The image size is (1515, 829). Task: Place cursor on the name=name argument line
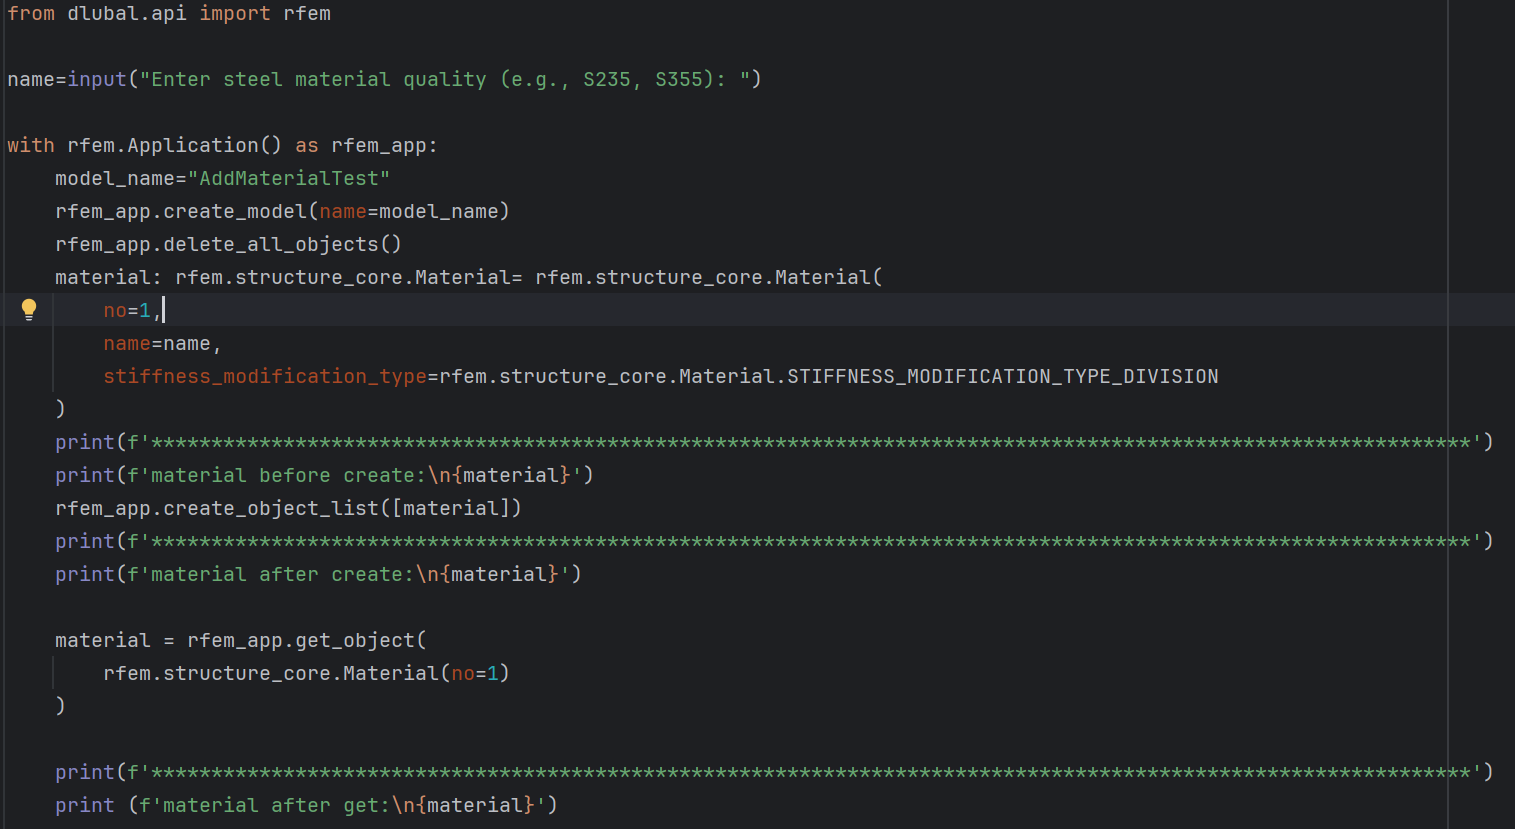point(160,343)
